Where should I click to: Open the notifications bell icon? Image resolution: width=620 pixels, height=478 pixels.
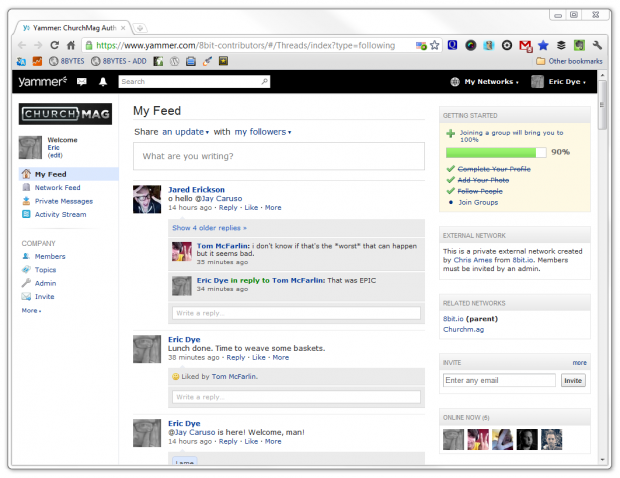[103, 81]
